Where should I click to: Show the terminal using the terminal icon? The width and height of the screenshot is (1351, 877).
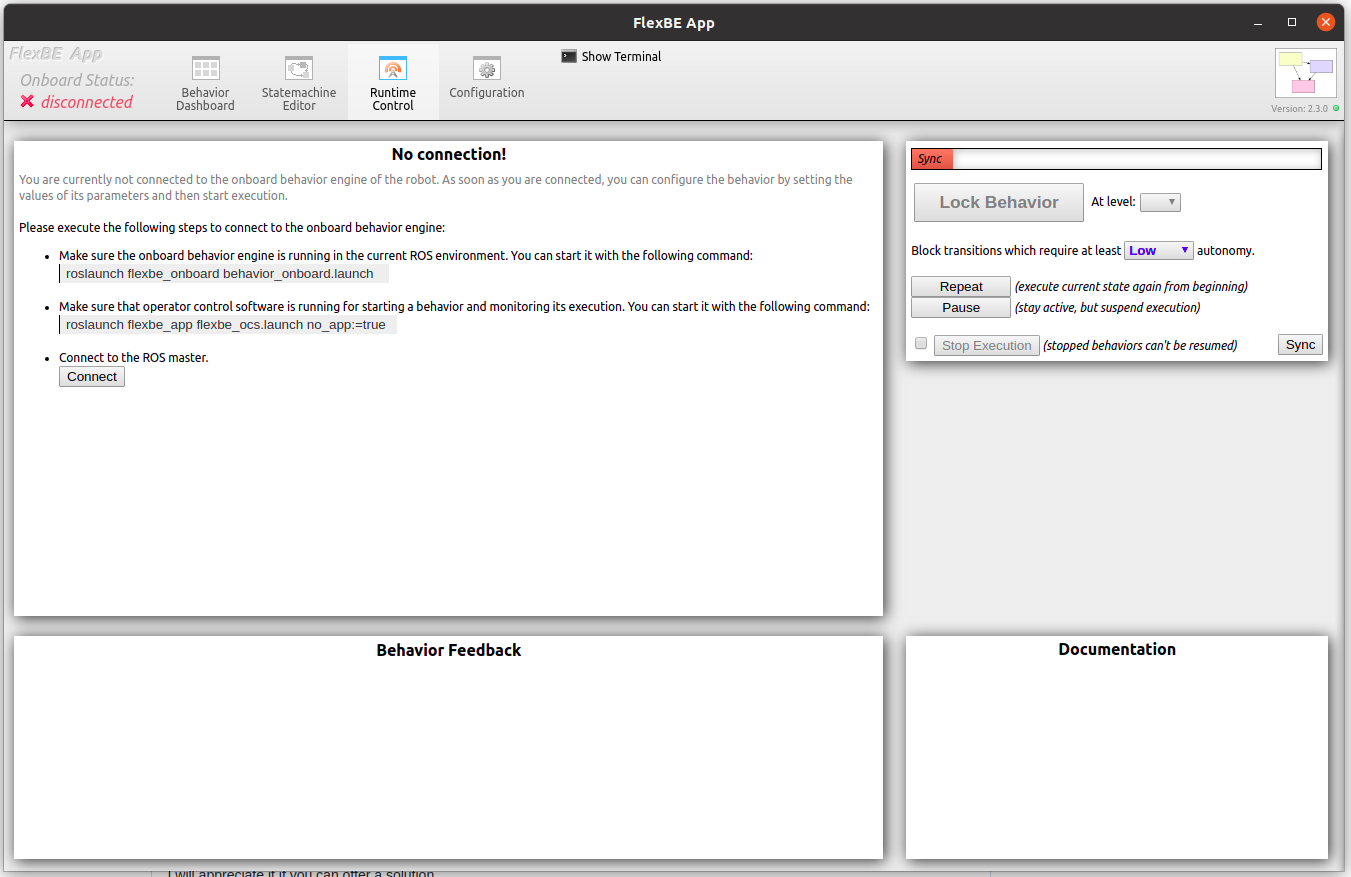[x=568, y=56]
